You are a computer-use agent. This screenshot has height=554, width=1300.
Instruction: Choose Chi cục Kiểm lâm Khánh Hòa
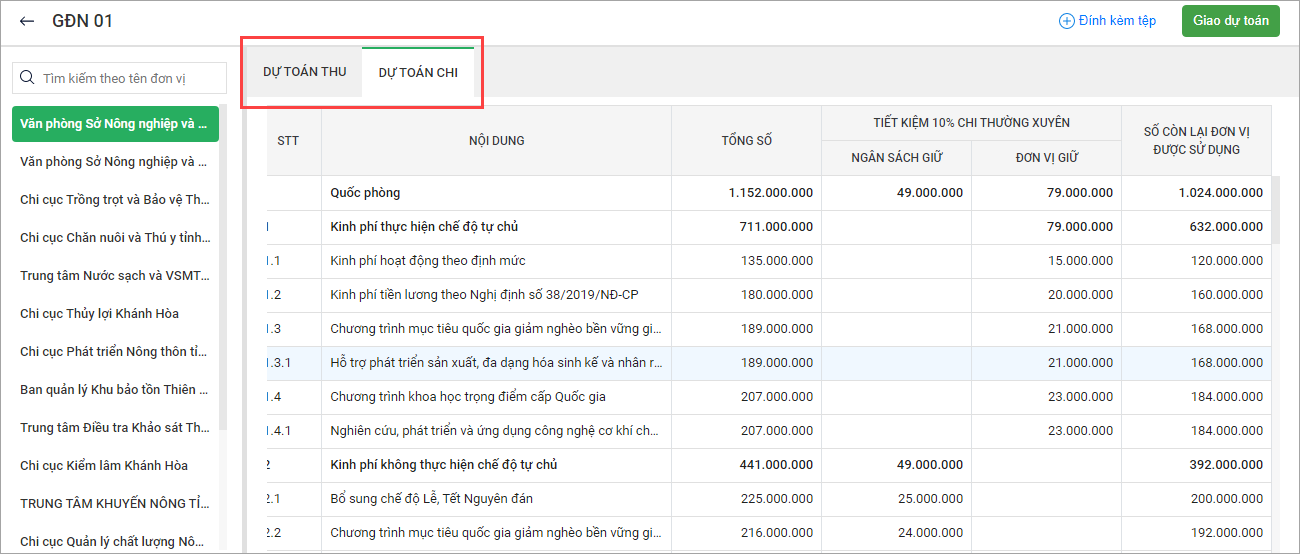[x=104, y=465]
